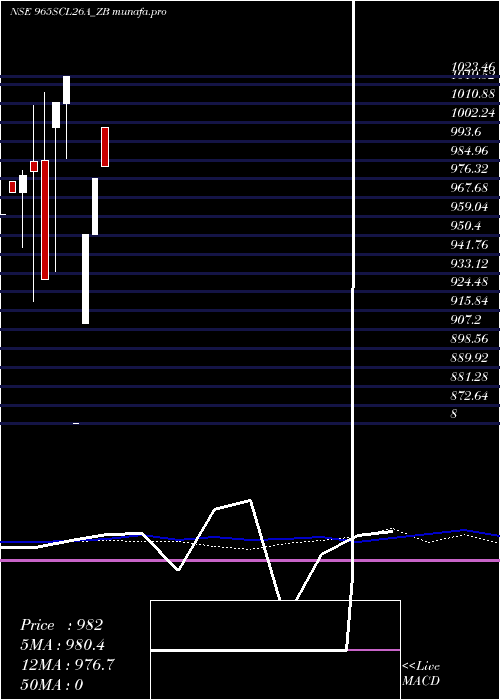The height and width of the screenshot is (700, 500).
Task: Click the 898.56 price axis label
Action: pos(469,339)
